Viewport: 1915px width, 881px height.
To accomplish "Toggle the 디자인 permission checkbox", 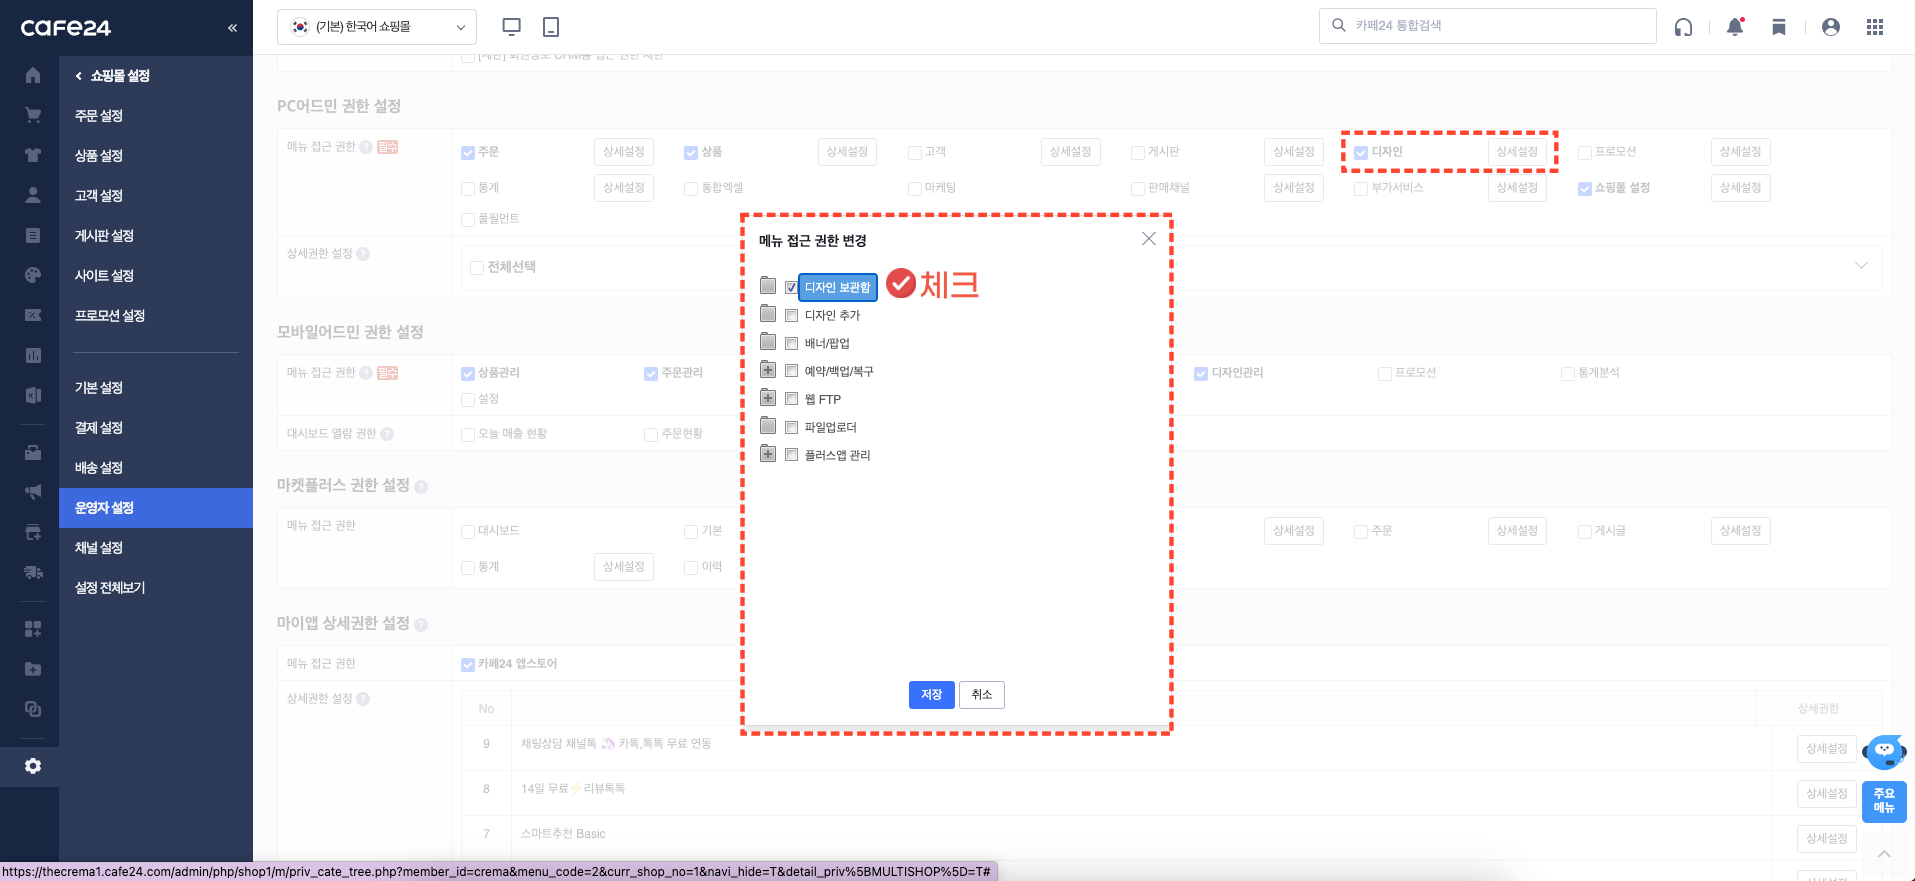I will pos(1361,153).
